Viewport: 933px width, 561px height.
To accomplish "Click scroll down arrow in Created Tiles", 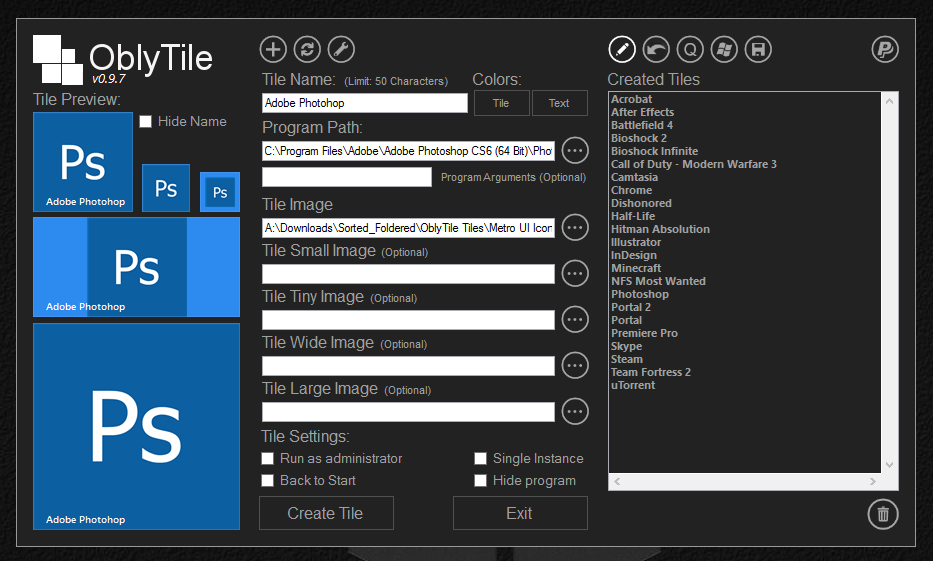I will (889, 465).
